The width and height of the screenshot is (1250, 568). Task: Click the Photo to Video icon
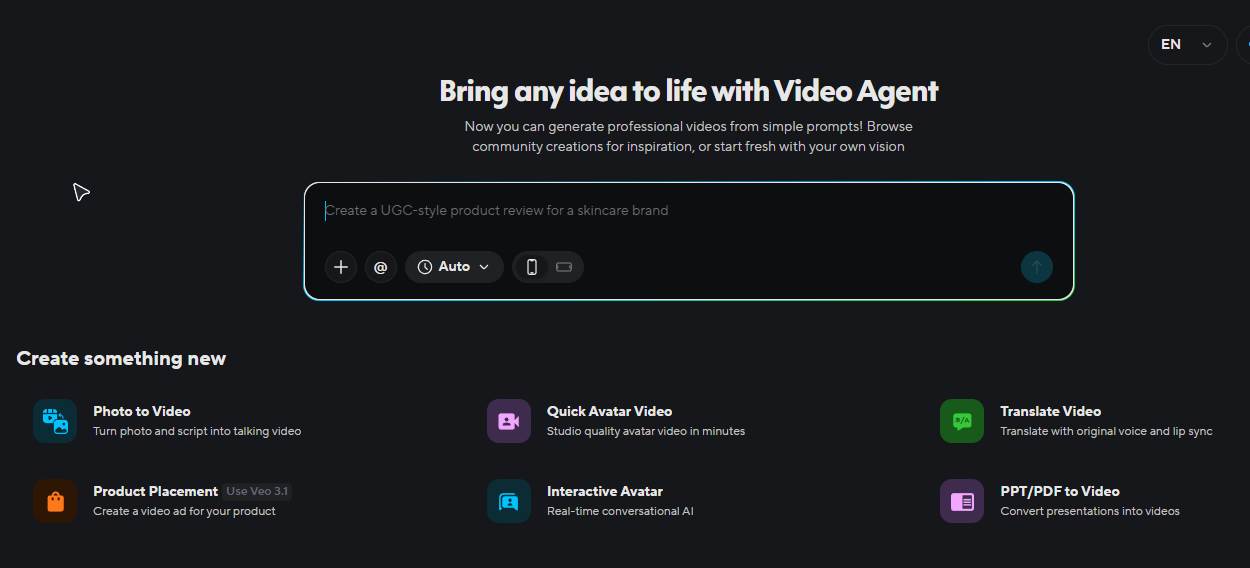pos(55,421)
